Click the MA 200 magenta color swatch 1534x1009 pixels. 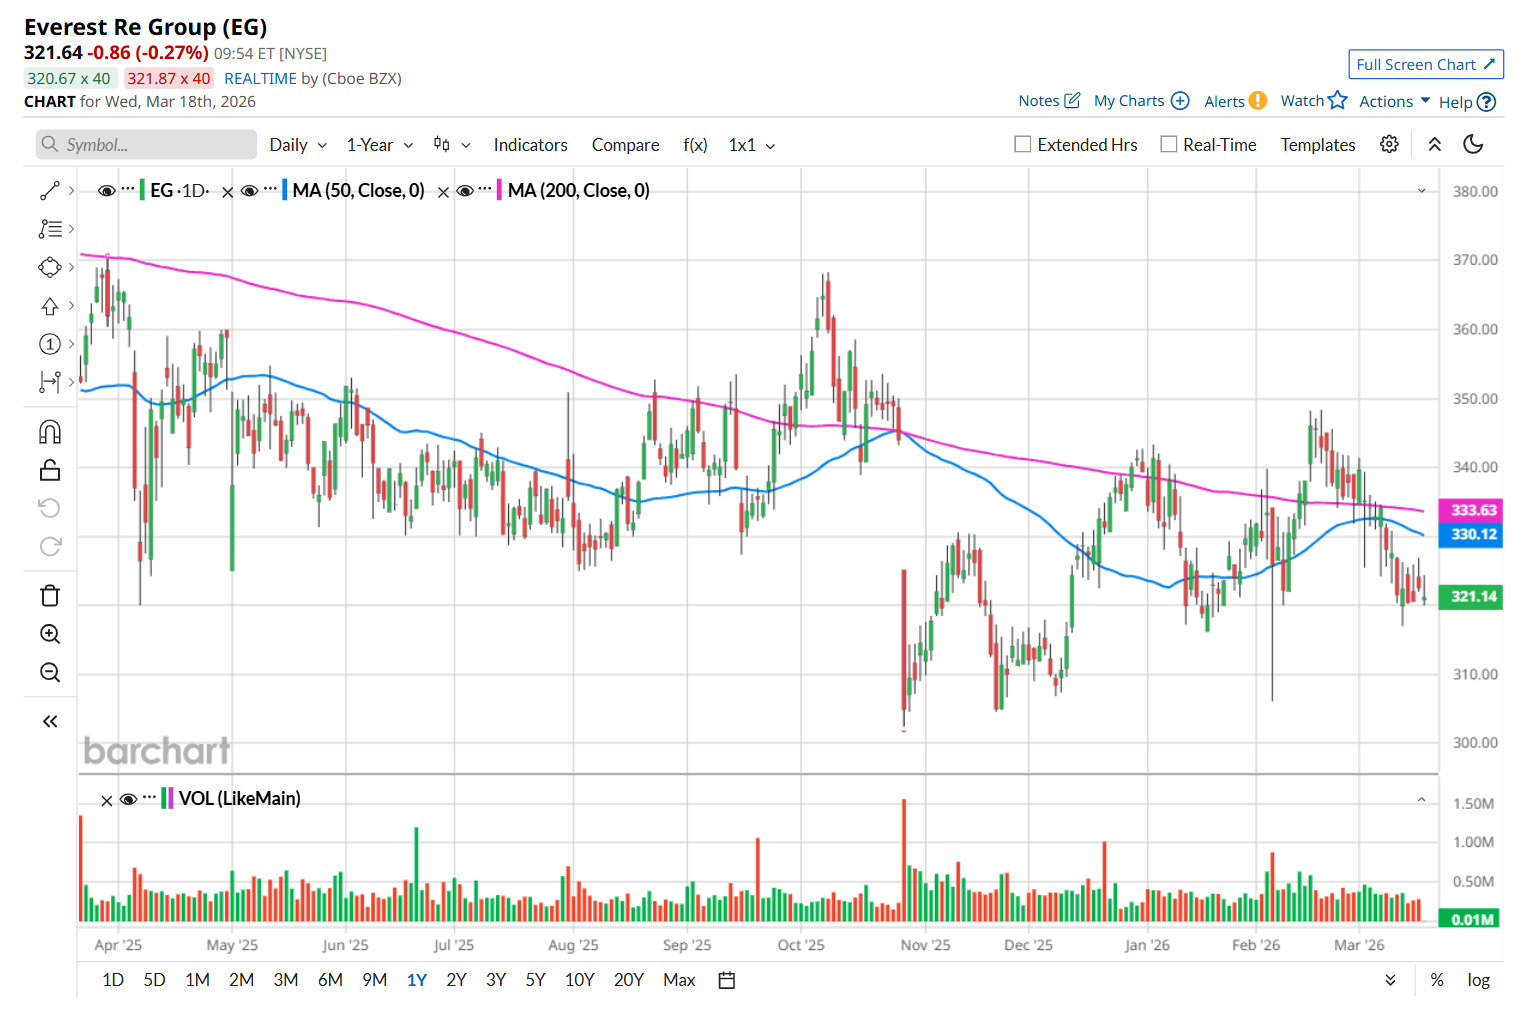499,190
